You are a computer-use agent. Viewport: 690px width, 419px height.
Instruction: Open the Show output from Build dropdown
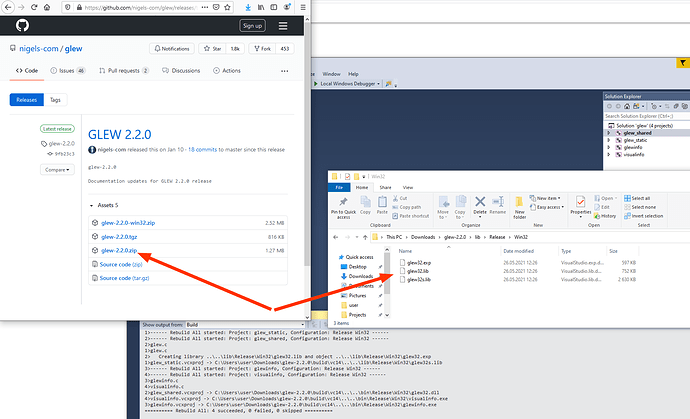click(246, 325)
